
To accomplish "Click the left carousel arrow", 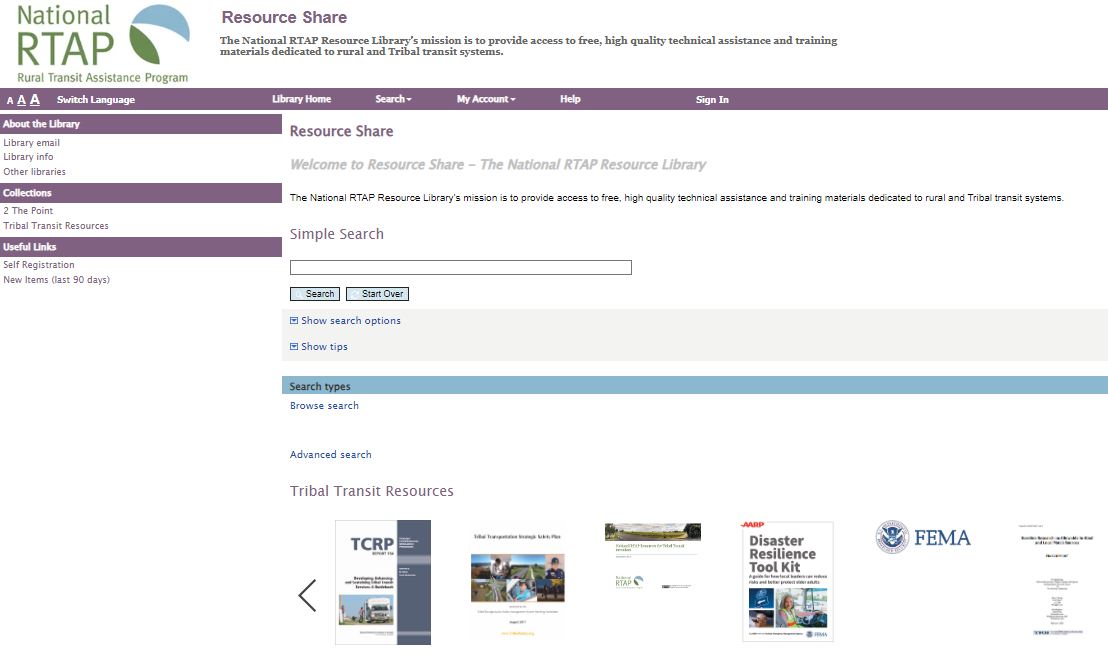I will click(306, 595).
